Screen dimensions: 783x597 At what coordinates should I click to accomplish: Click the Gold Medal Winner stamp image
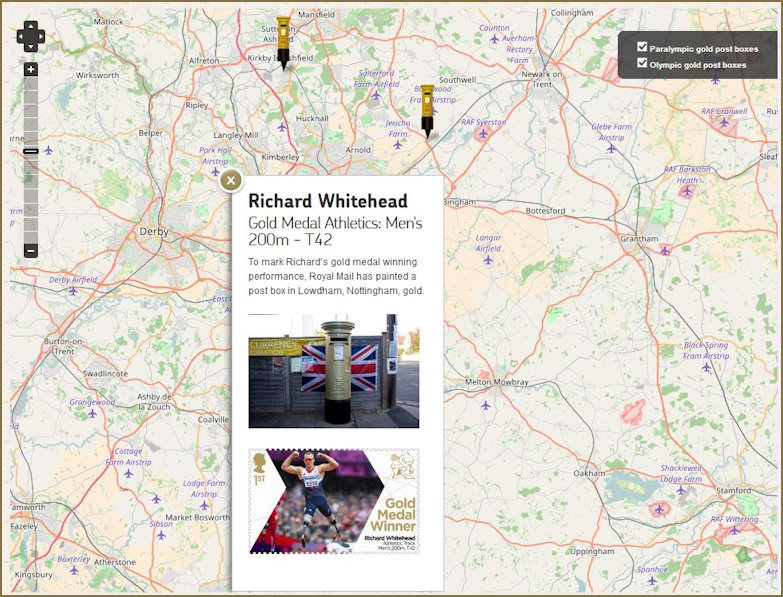pyautogui.click(x=333, y=501)
